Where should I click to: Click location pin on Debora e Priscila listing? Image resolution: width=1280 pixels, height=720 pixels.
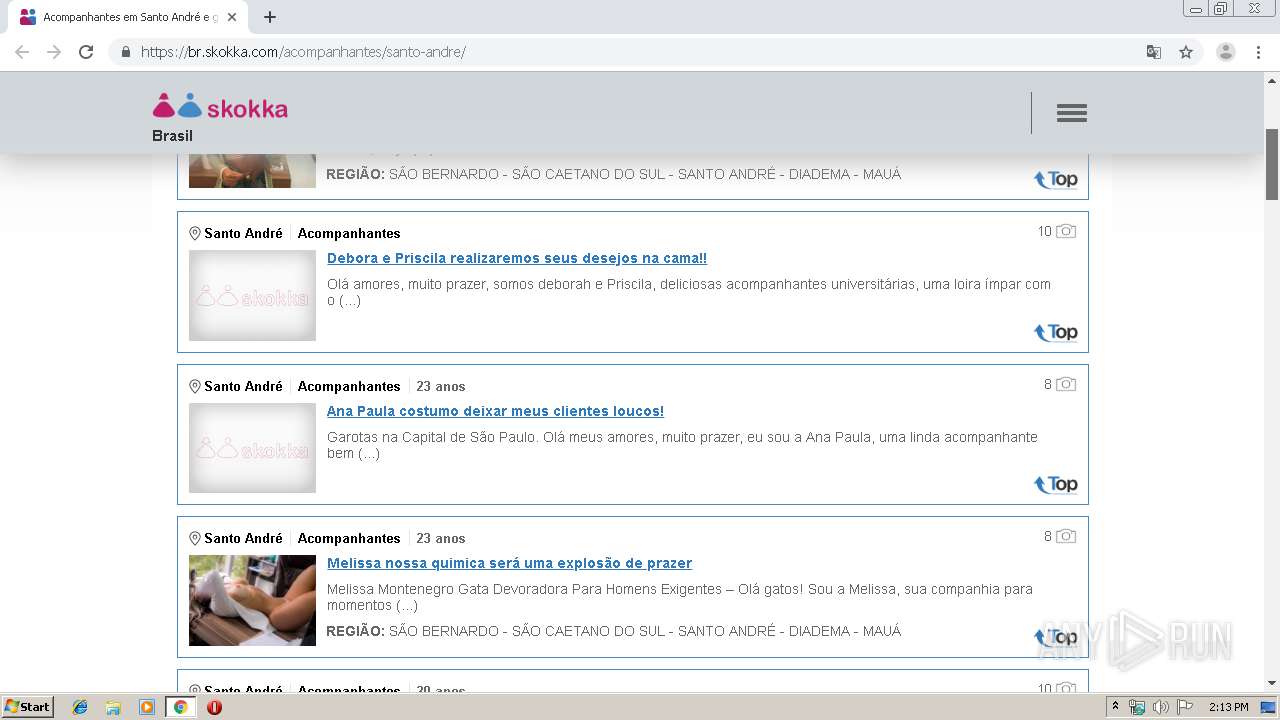[x=195, y=233]
